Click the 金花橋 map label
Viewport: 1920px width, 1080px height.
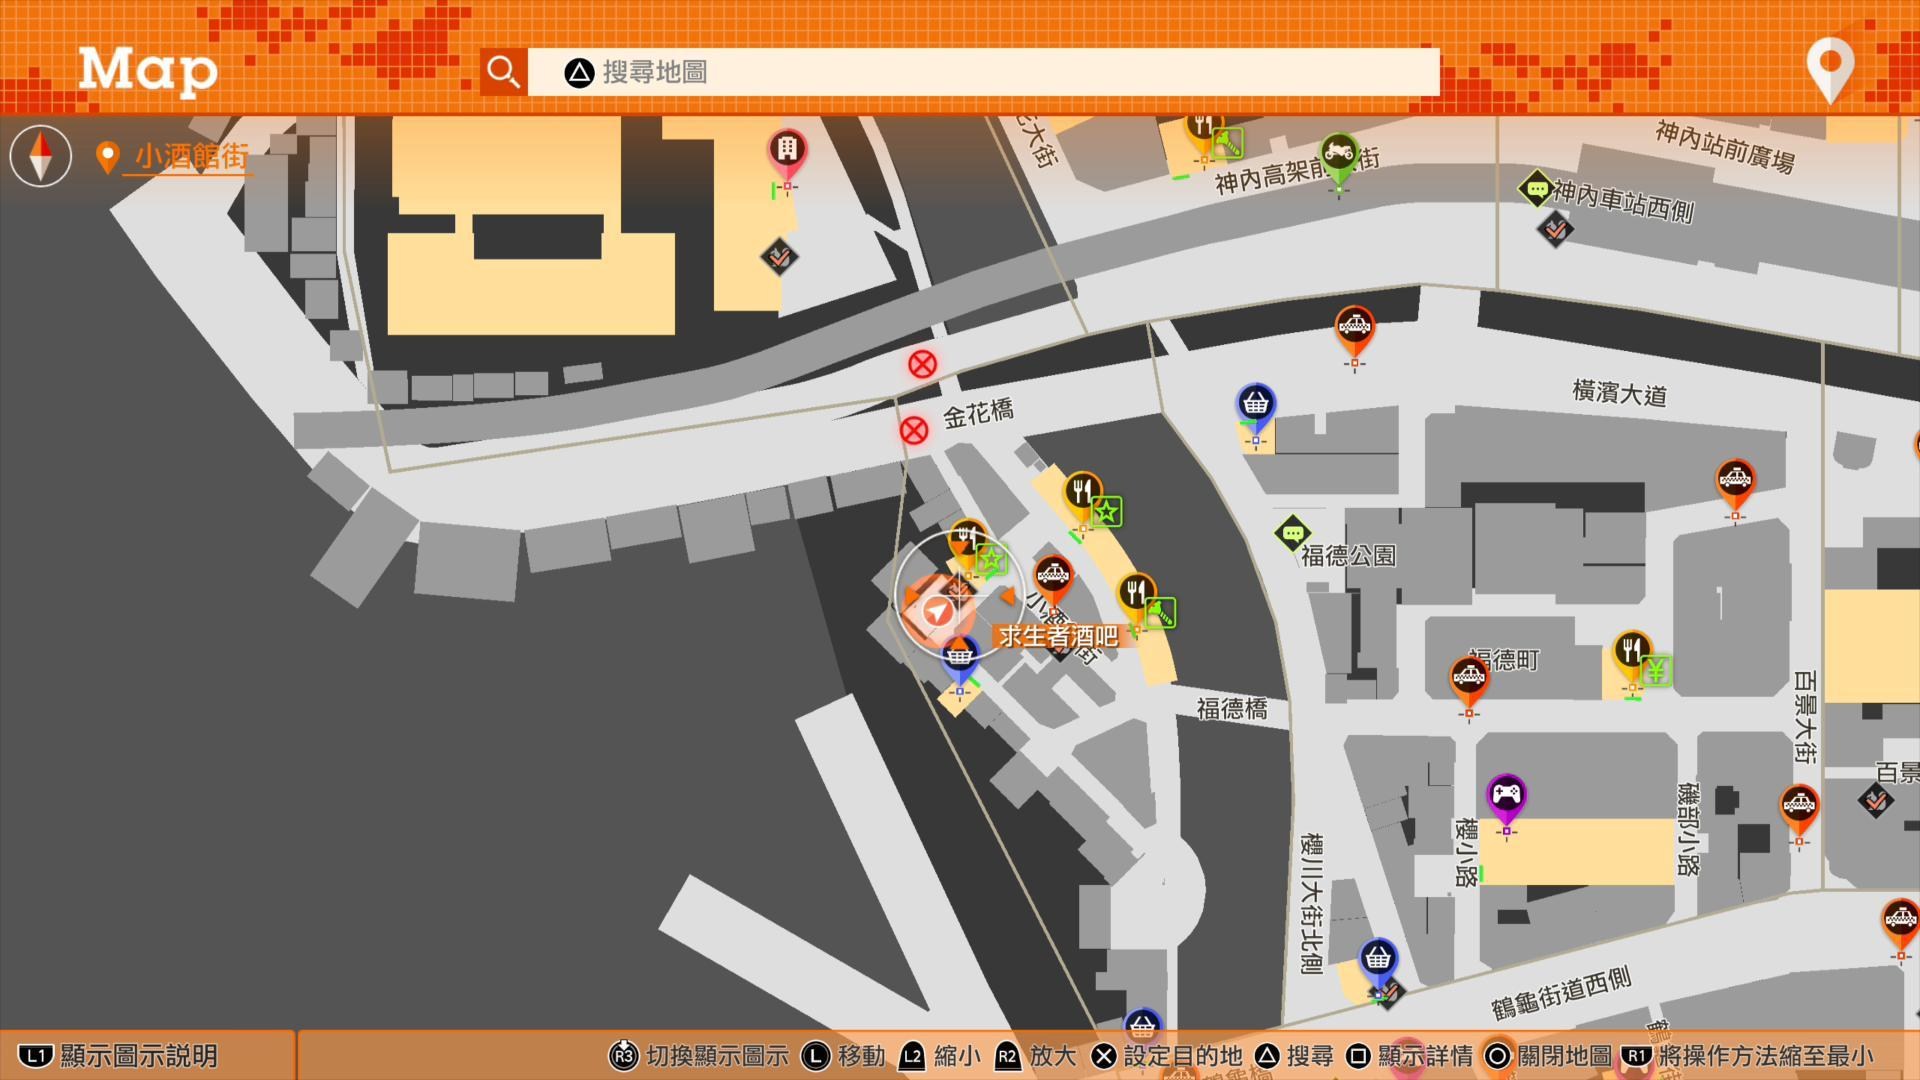tap(978, 412)
